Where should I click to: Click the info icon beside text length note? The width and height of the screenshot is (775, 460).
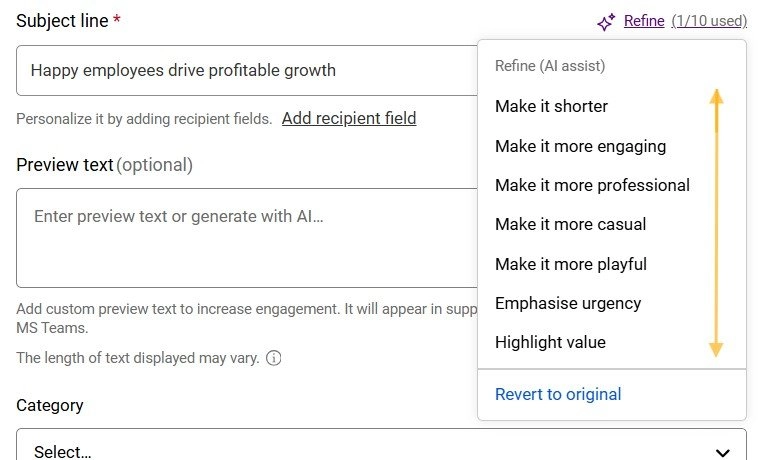(x=274, y=357)
